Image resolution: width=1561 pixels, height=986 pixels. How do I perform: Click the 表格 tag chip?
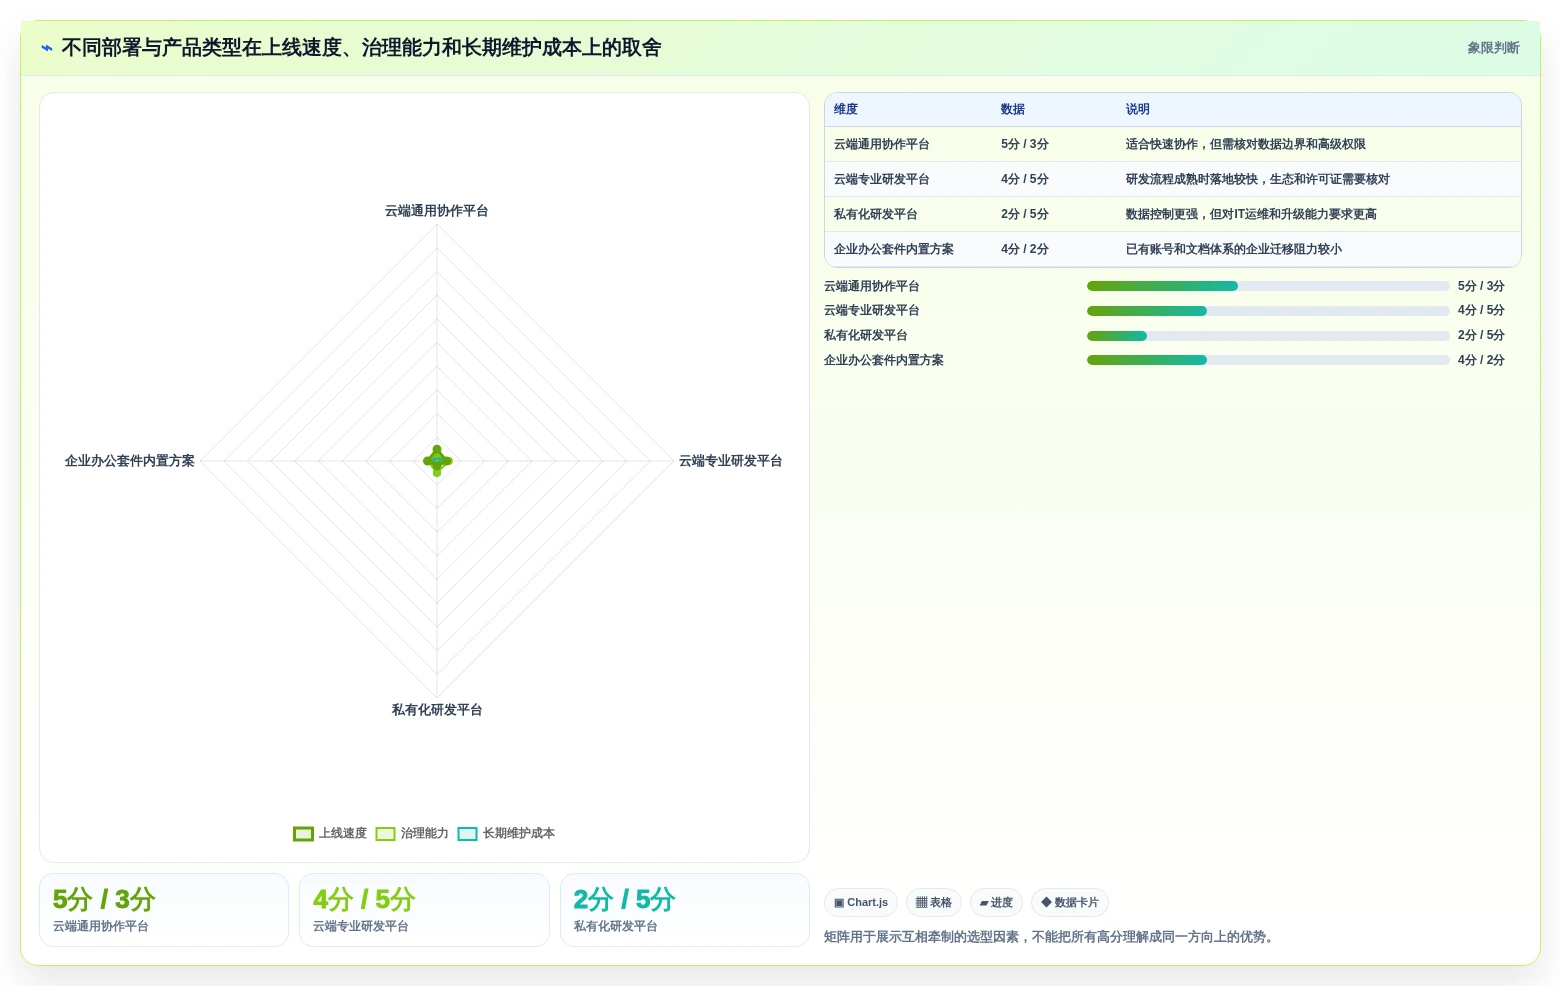coord(934,902)
